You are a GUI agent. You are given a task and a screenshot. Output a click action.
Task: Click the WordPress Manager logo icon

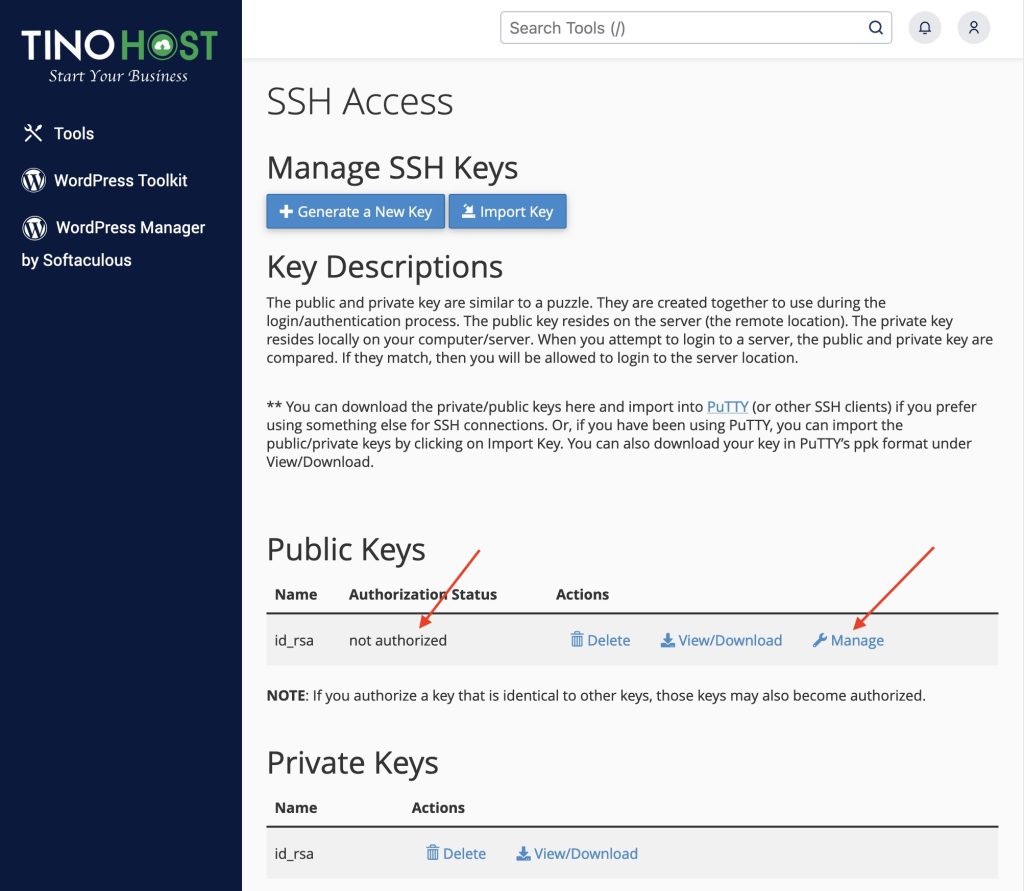pos(35,227)
